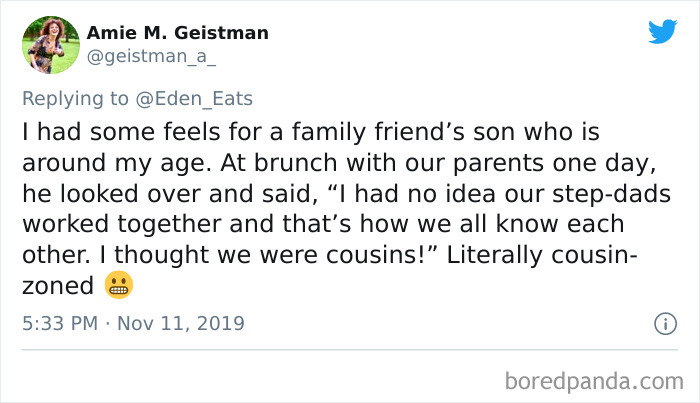Click the 5:33 PM timestamp

(x=58, y=324)
